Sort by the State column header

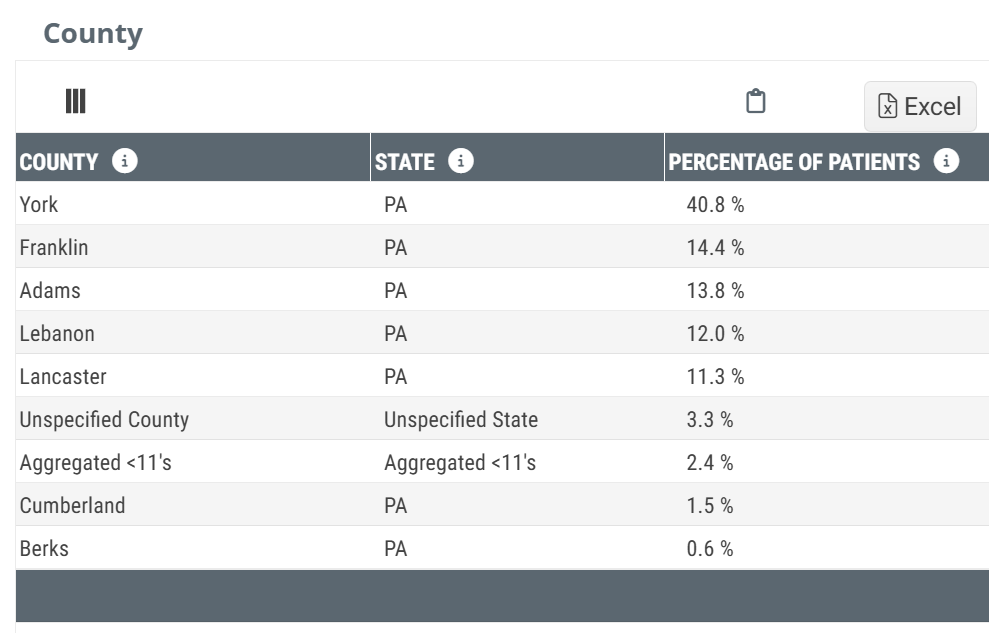click(405, 162)
